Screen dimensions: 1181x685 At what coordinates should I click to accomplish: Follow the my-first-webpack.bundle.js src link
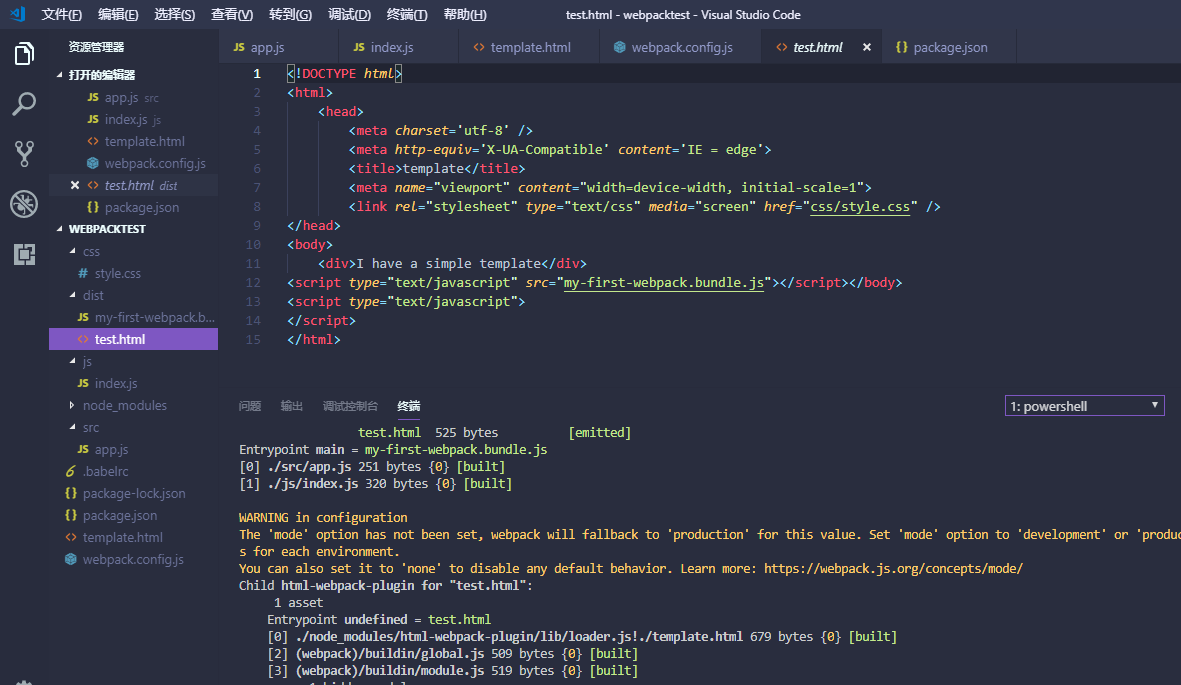664,283
